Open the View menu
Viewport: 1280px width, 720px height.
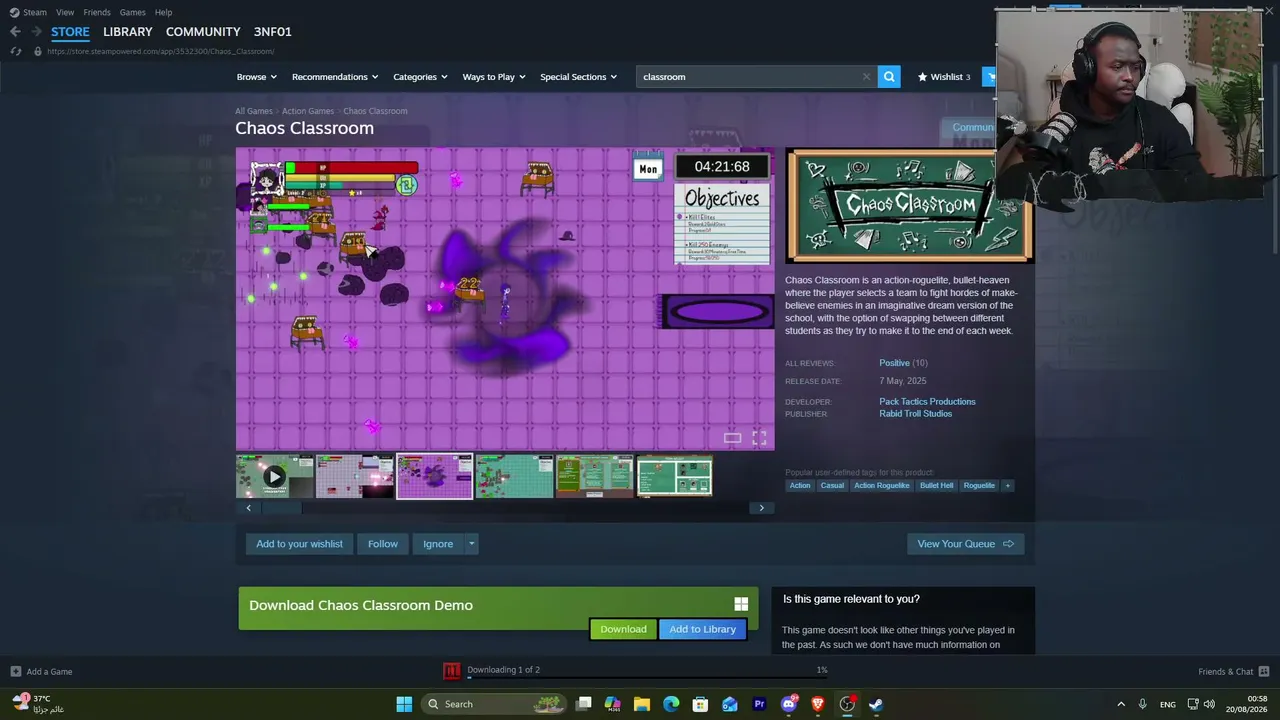[65, 12]
